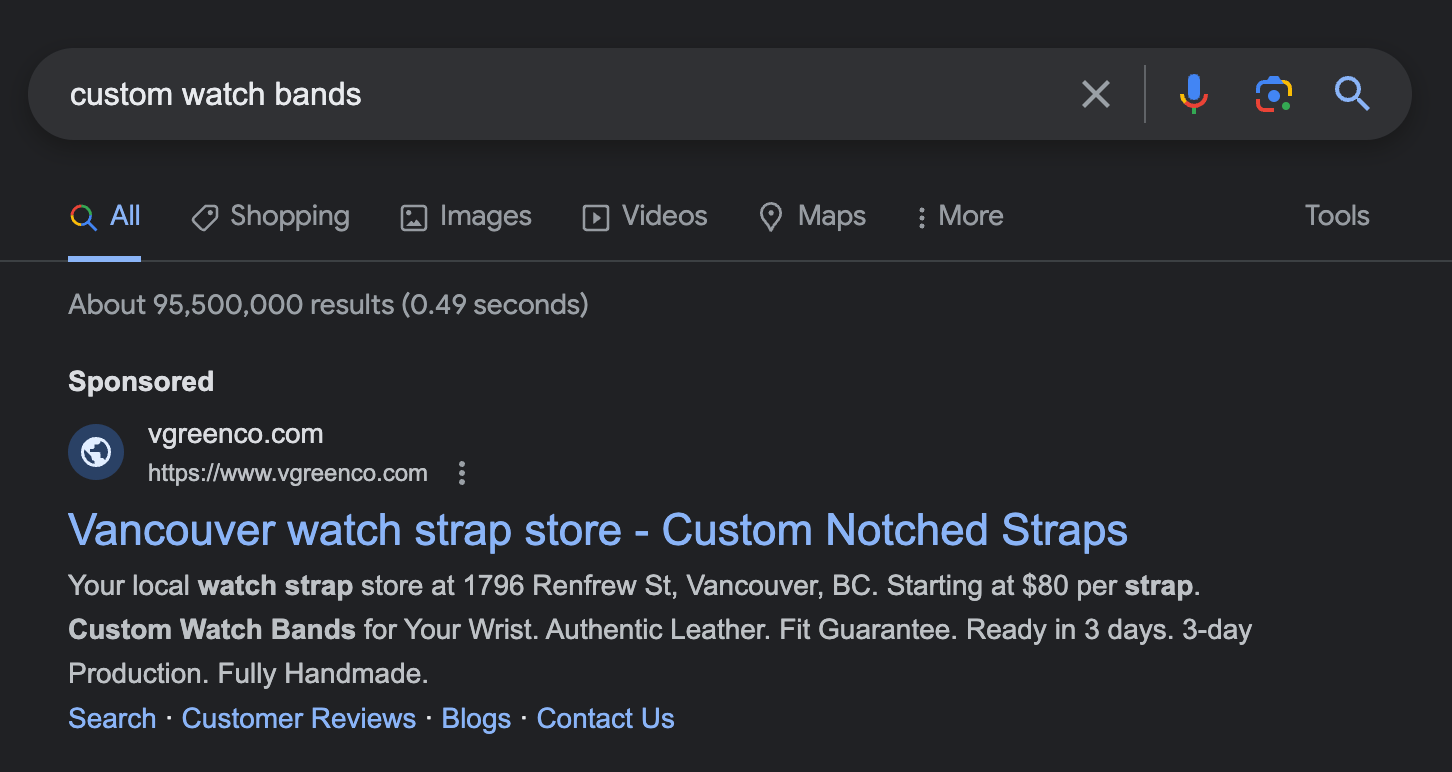The height and width of the screenshot is (772, 1452).
Task: Open the Tools options
Action: pyautogui.click(x=1336, y=216)
